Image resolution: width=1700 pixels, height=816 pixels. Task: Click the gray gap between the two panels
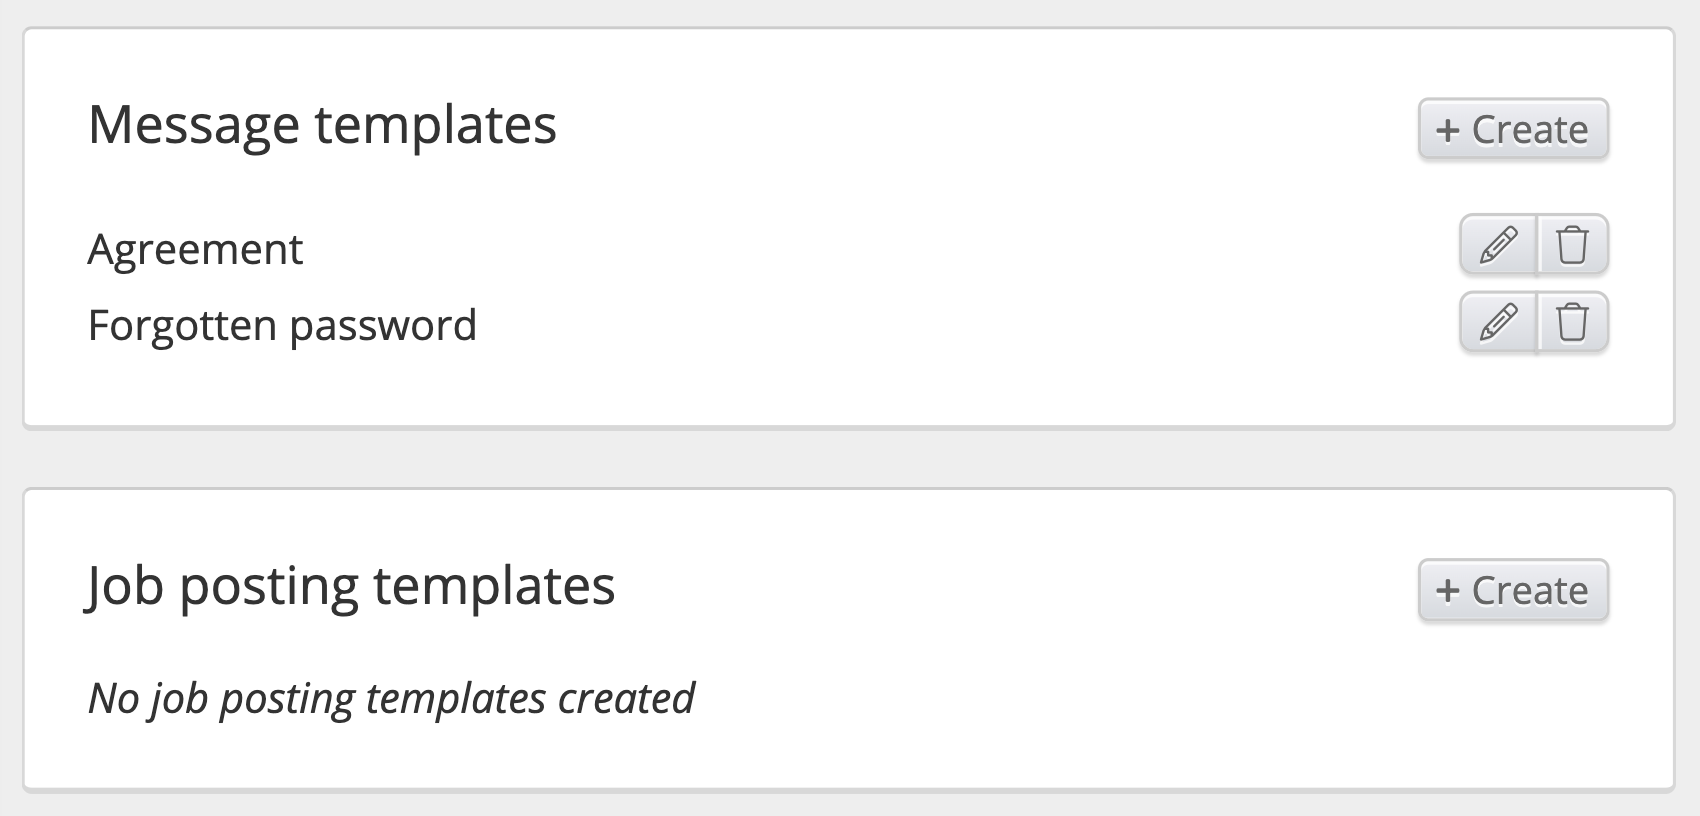coord(850,459)
